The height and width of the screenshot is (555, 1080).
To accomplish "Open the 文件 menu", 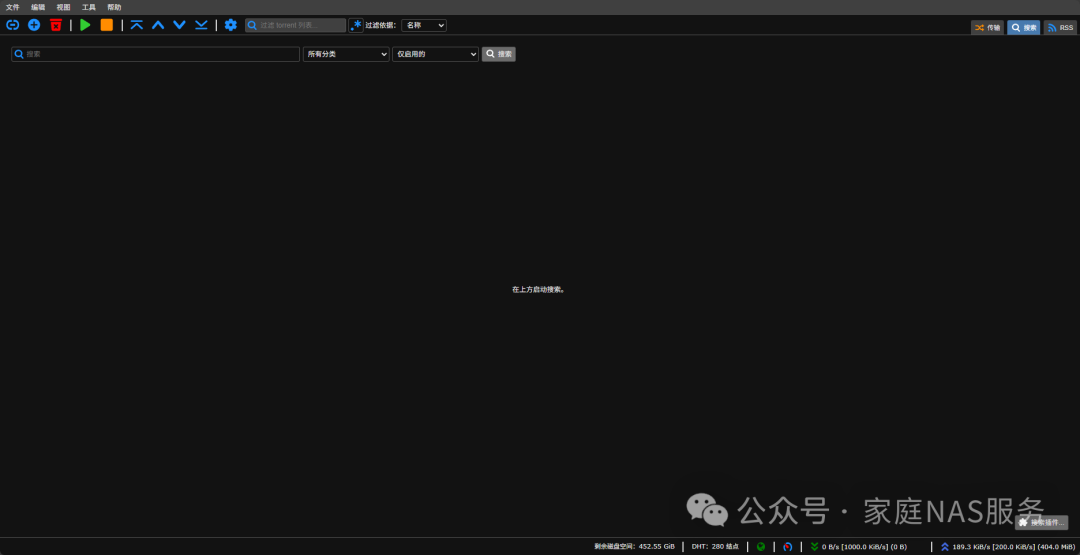I will [x=13, y=7].
